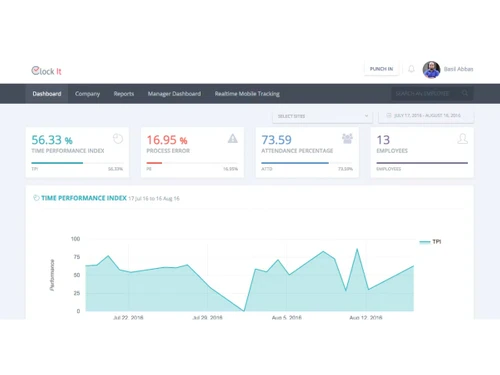Click the 16.95 % value
The height and width of the screenshot is (375, 500).
point(167,140)
